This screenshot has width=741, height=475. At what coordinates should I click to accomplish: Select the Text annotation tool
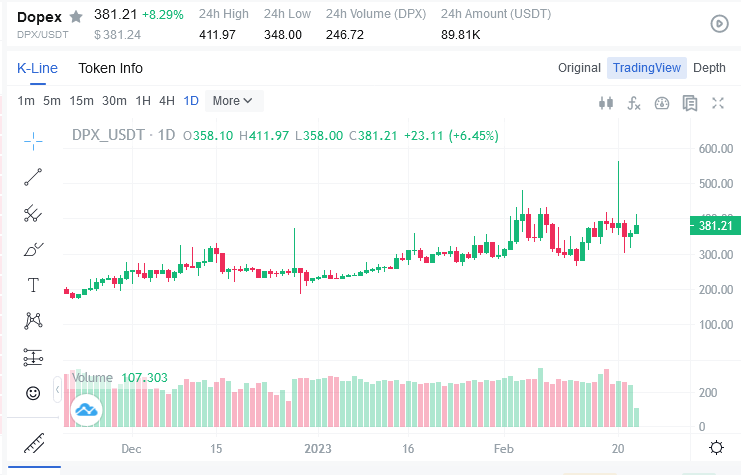33,285
